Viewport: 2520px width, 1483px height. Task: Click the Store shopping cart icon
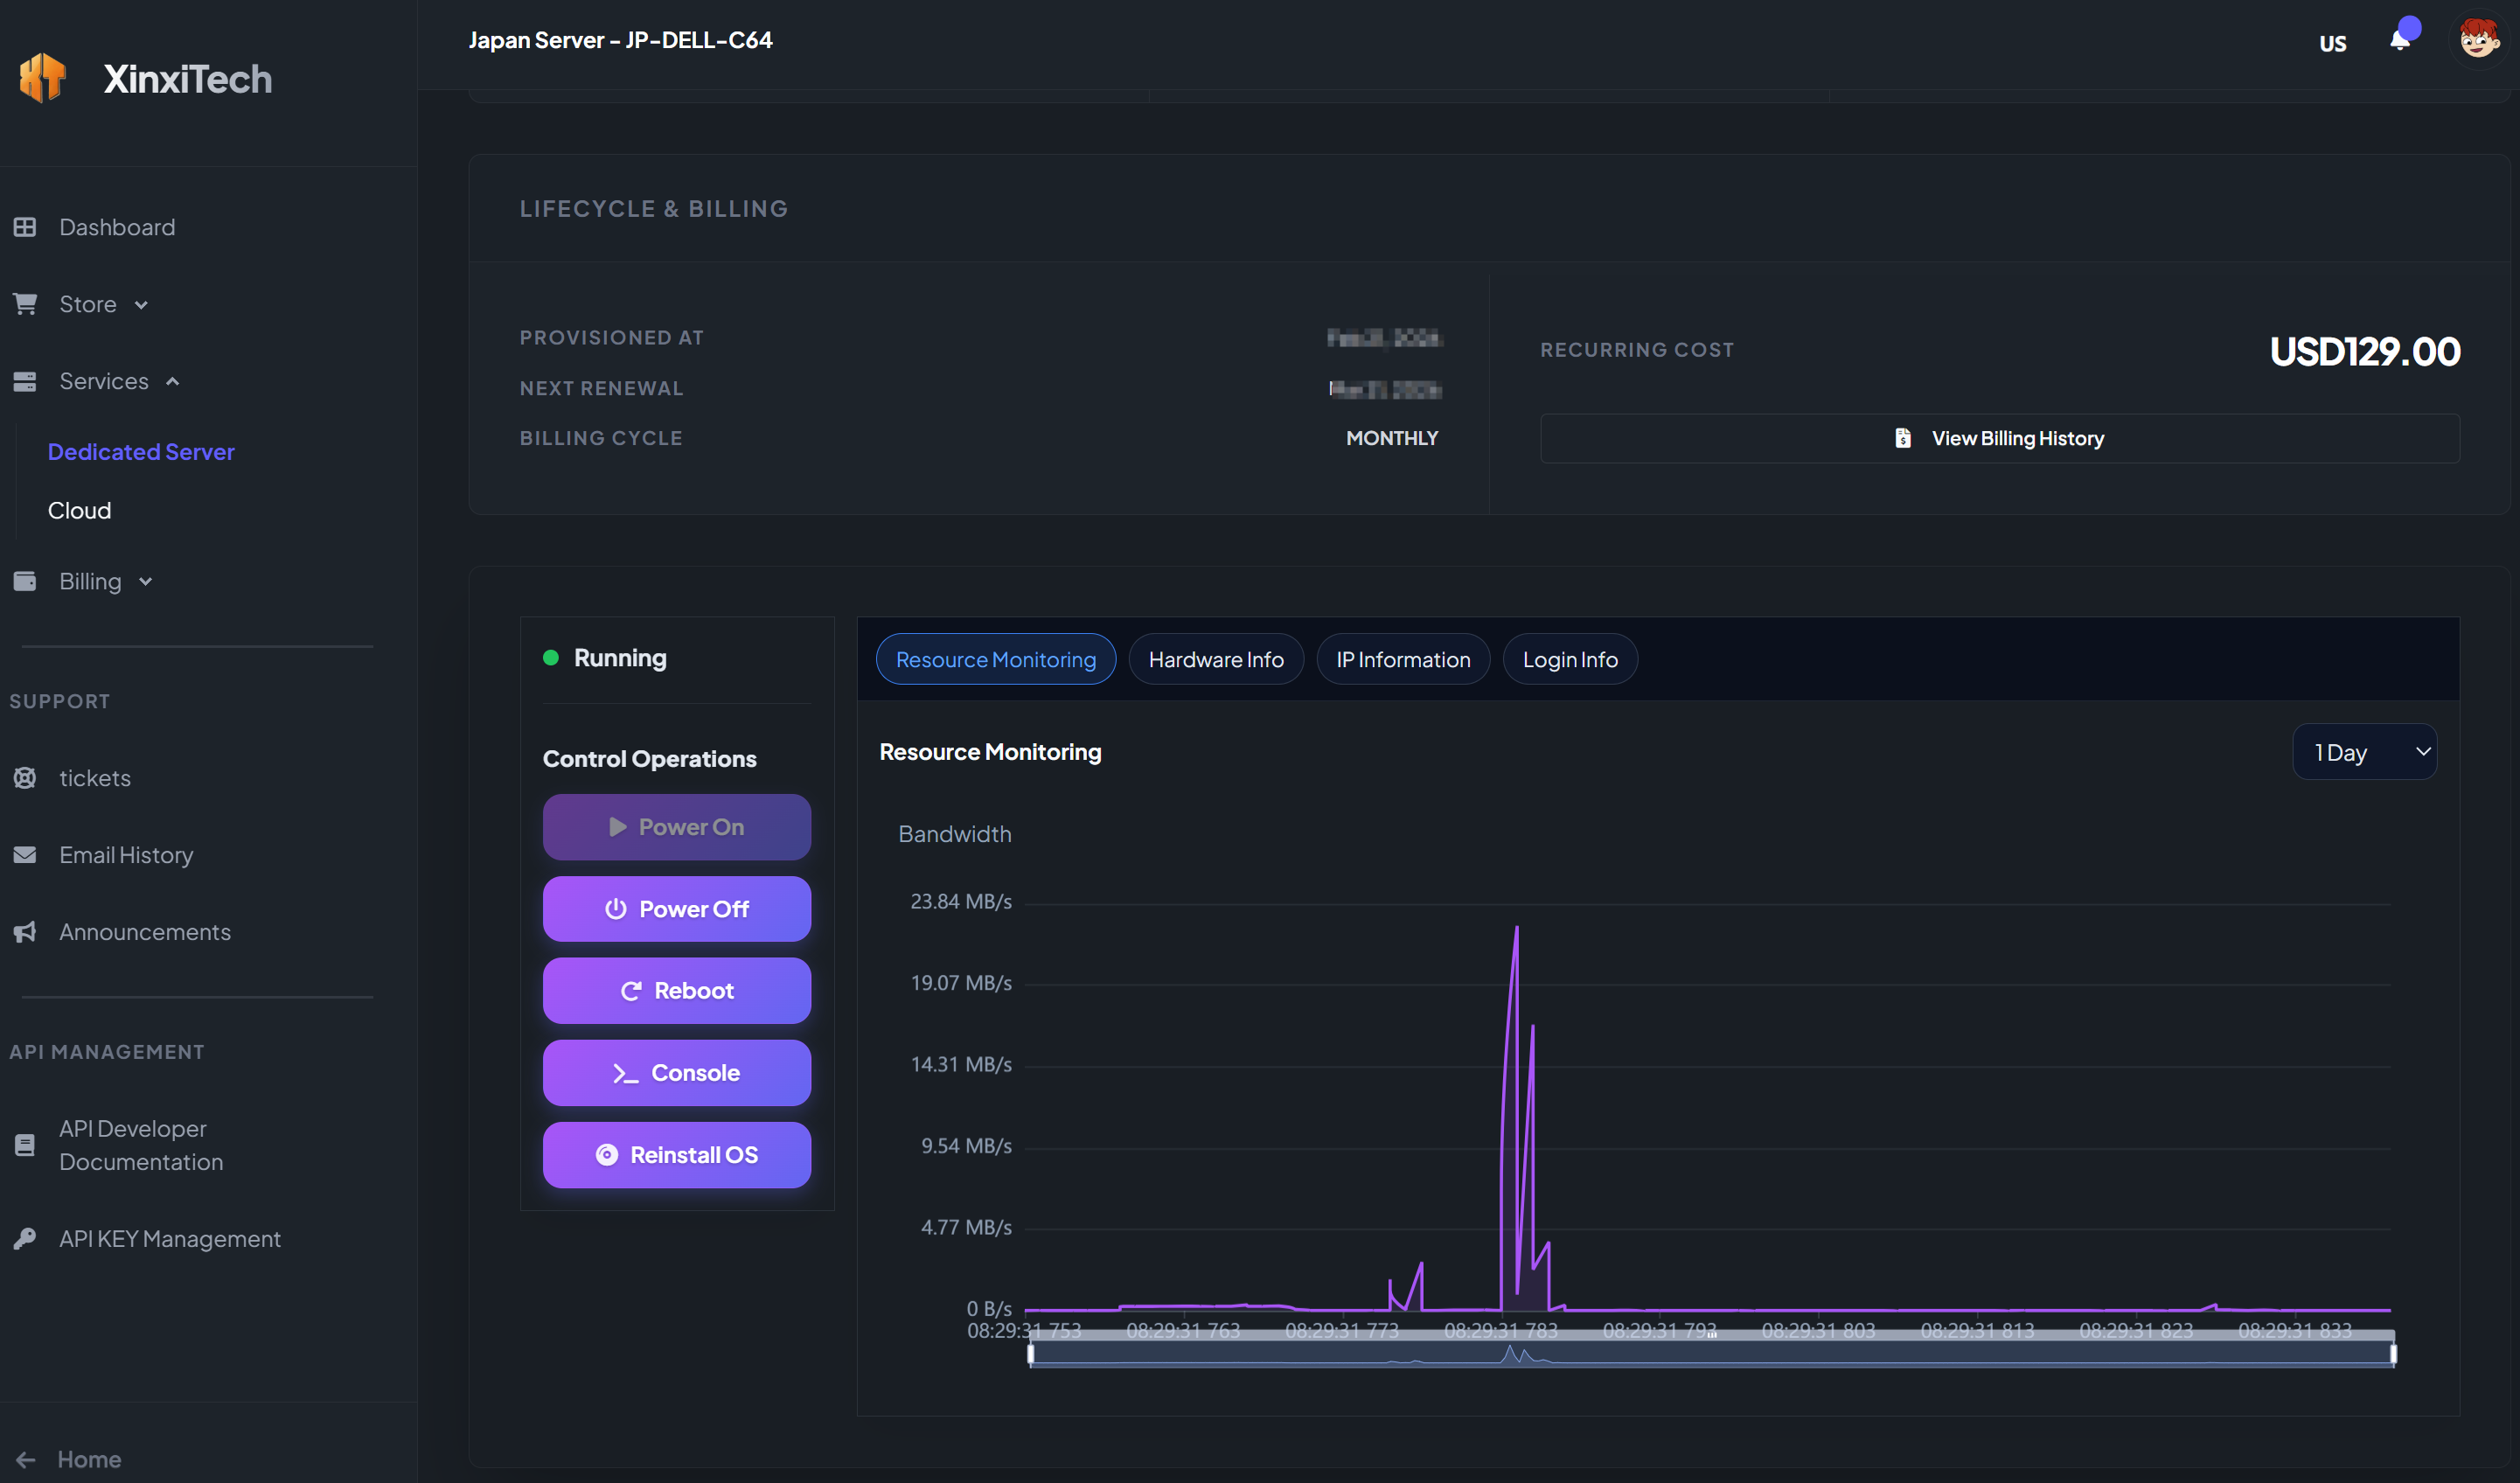coord(25,304)
